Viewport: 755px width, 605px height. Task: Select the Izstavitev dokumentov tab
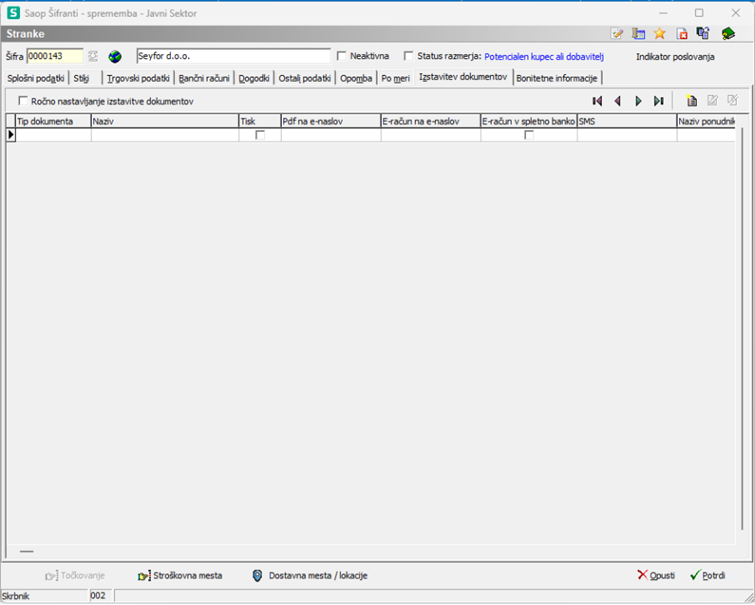pos(463,77)
